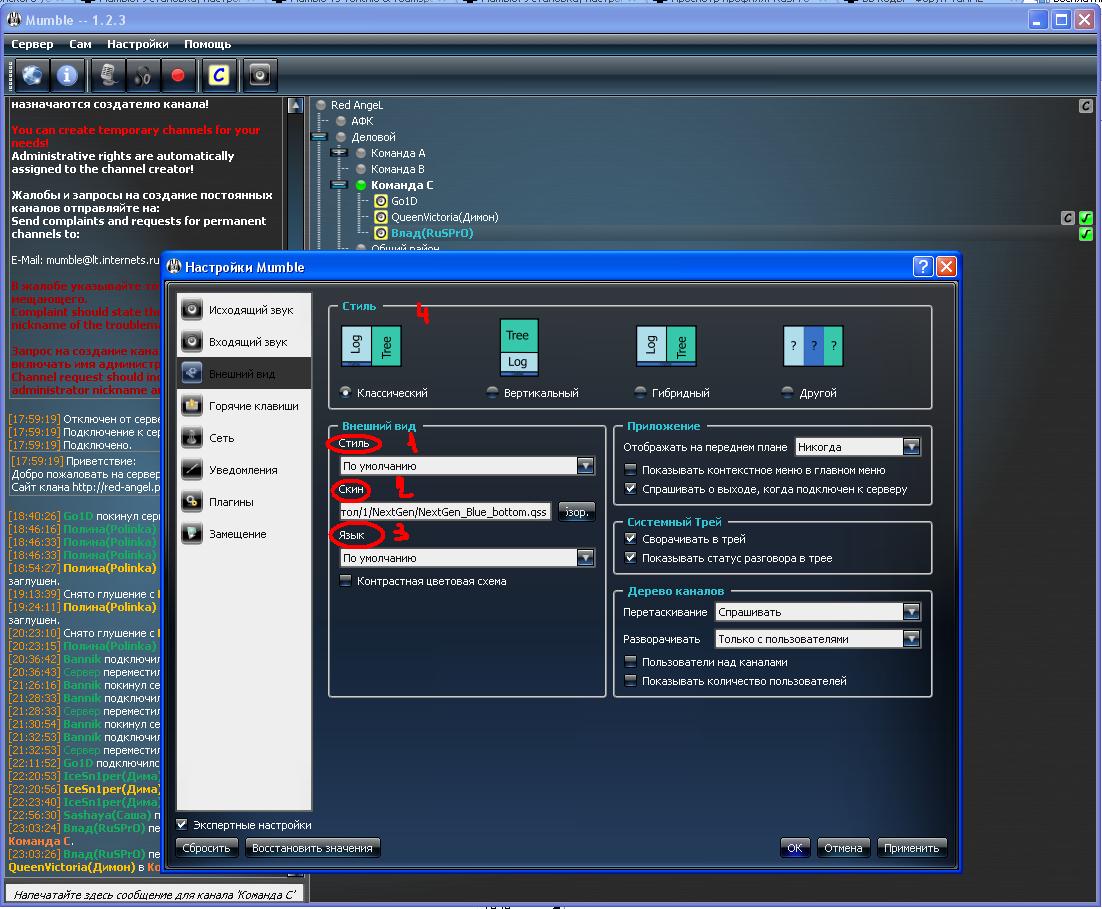
Task: Select the Классический radio button
Action: (x=345, y=392)
